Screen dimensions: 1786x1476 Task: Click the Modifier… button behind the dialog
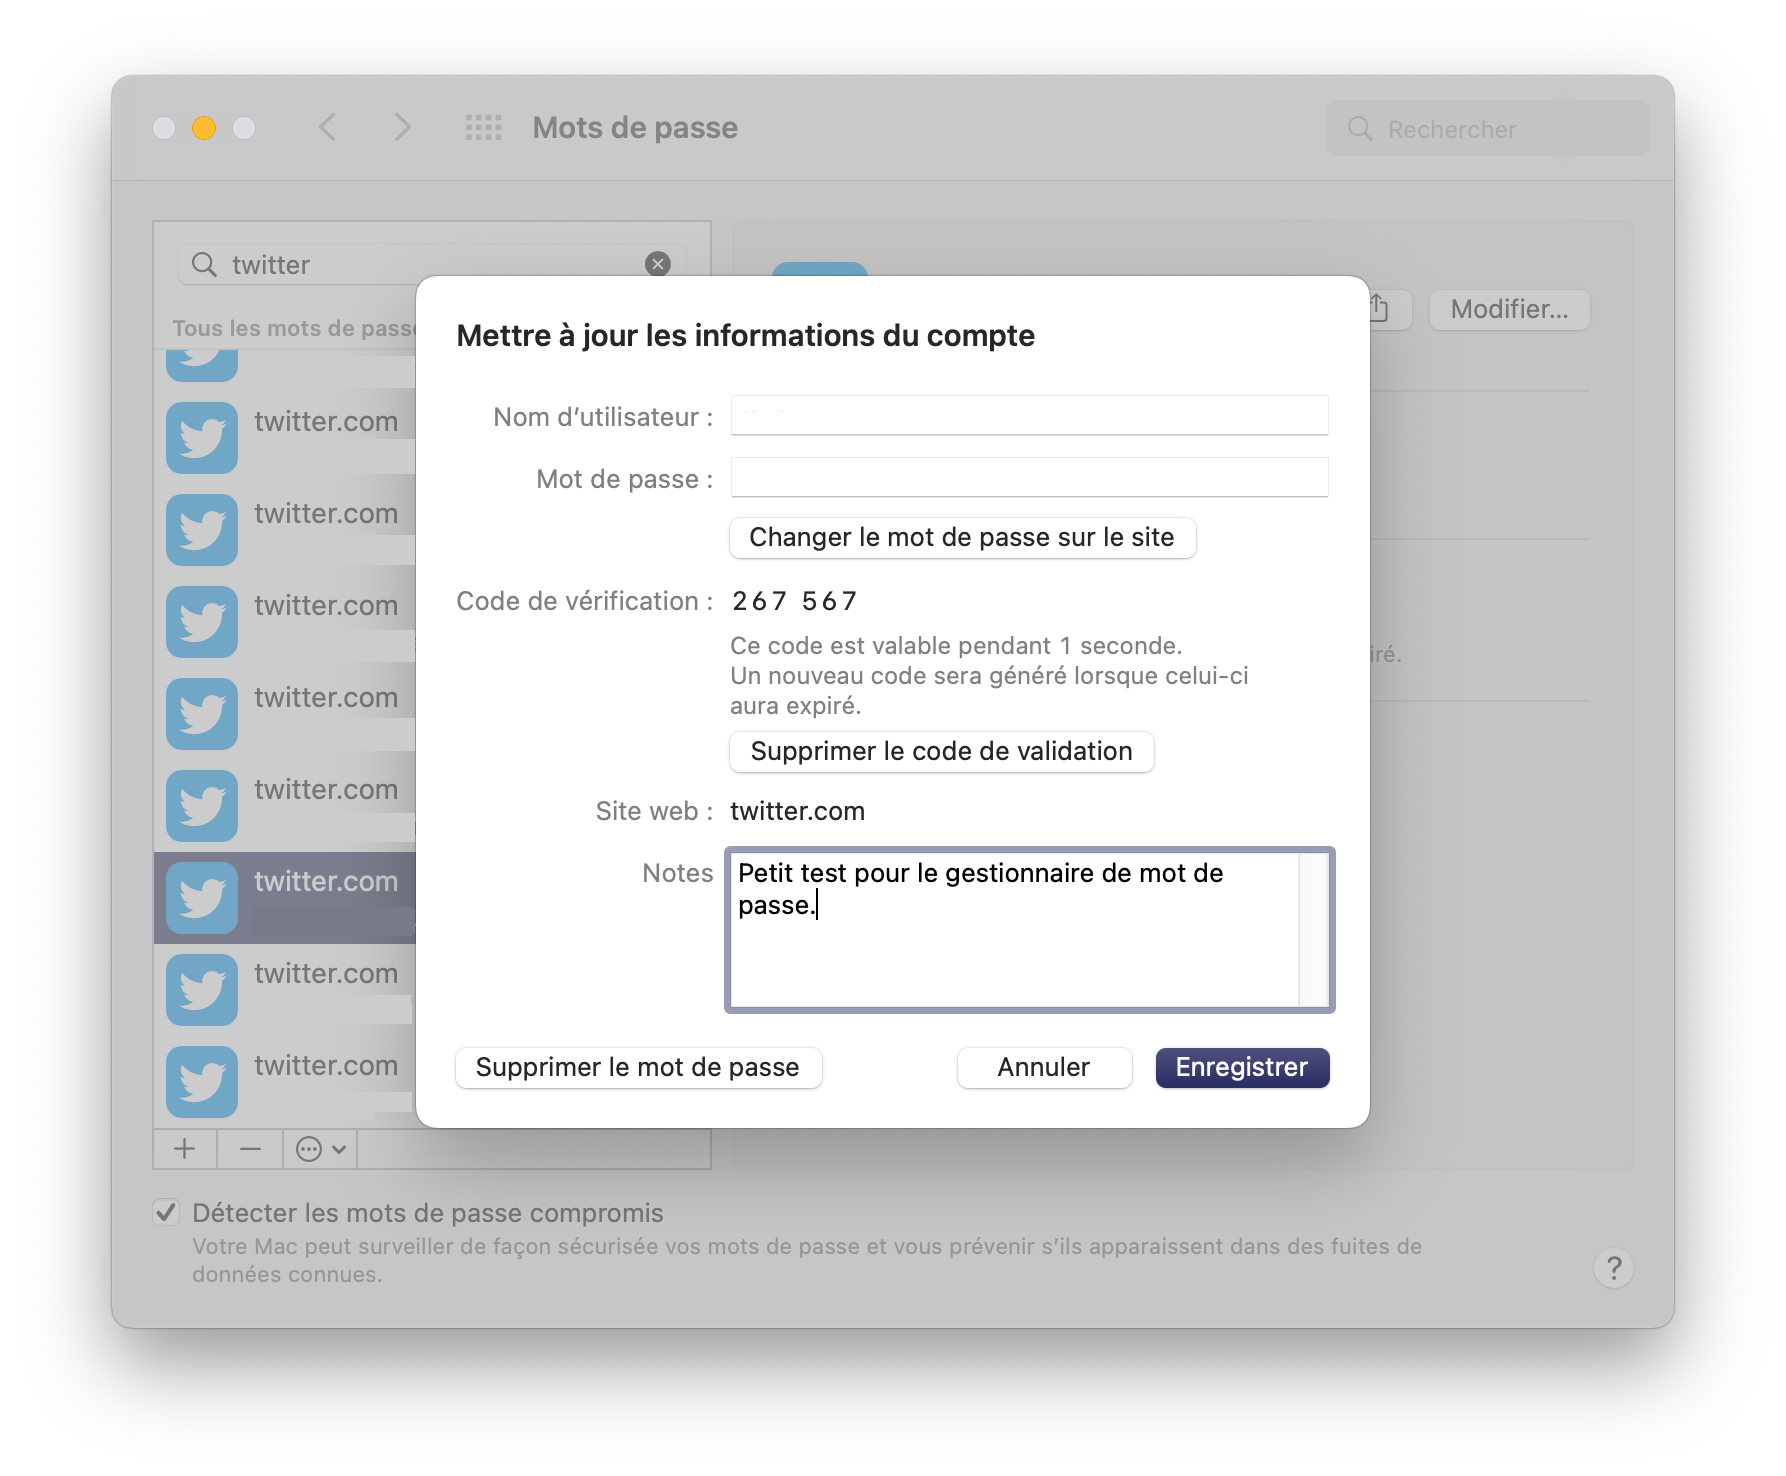[1509, 309]
